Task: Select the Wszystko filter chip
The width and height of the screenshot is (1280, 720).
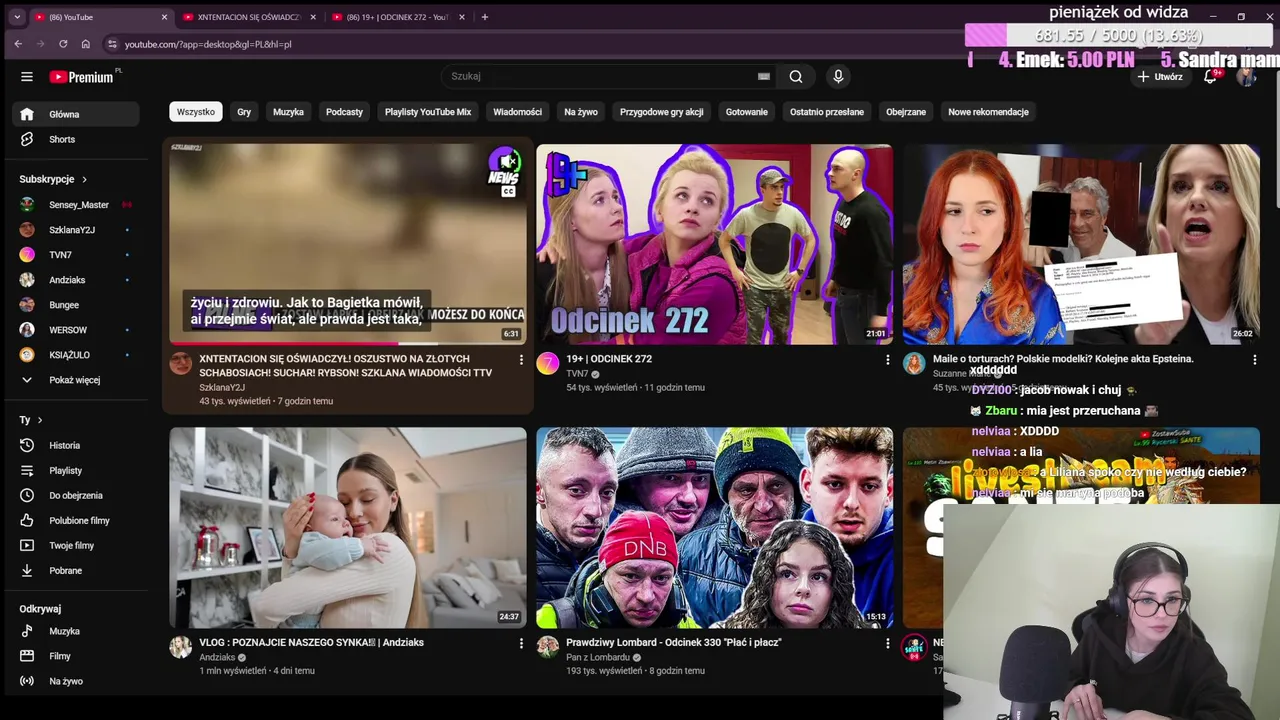Action: (x=196, y=112)
